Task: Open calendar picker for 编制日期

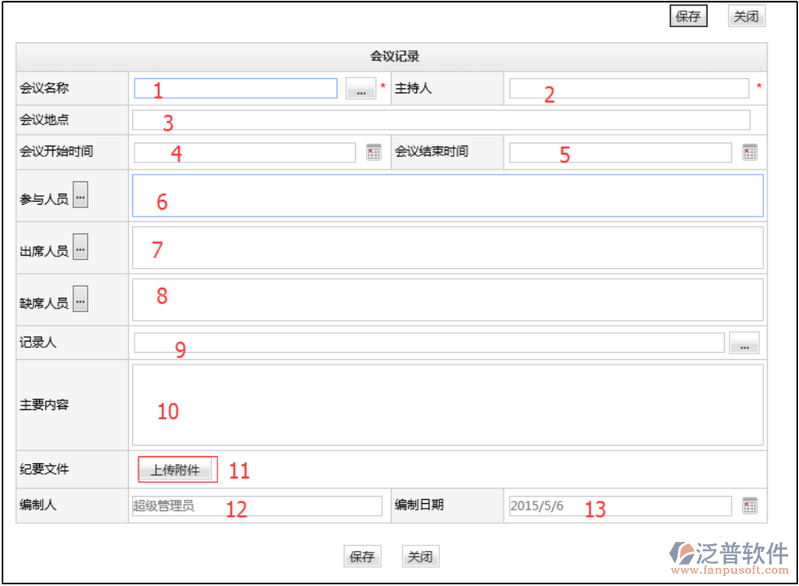Action: tap(750, 506)
